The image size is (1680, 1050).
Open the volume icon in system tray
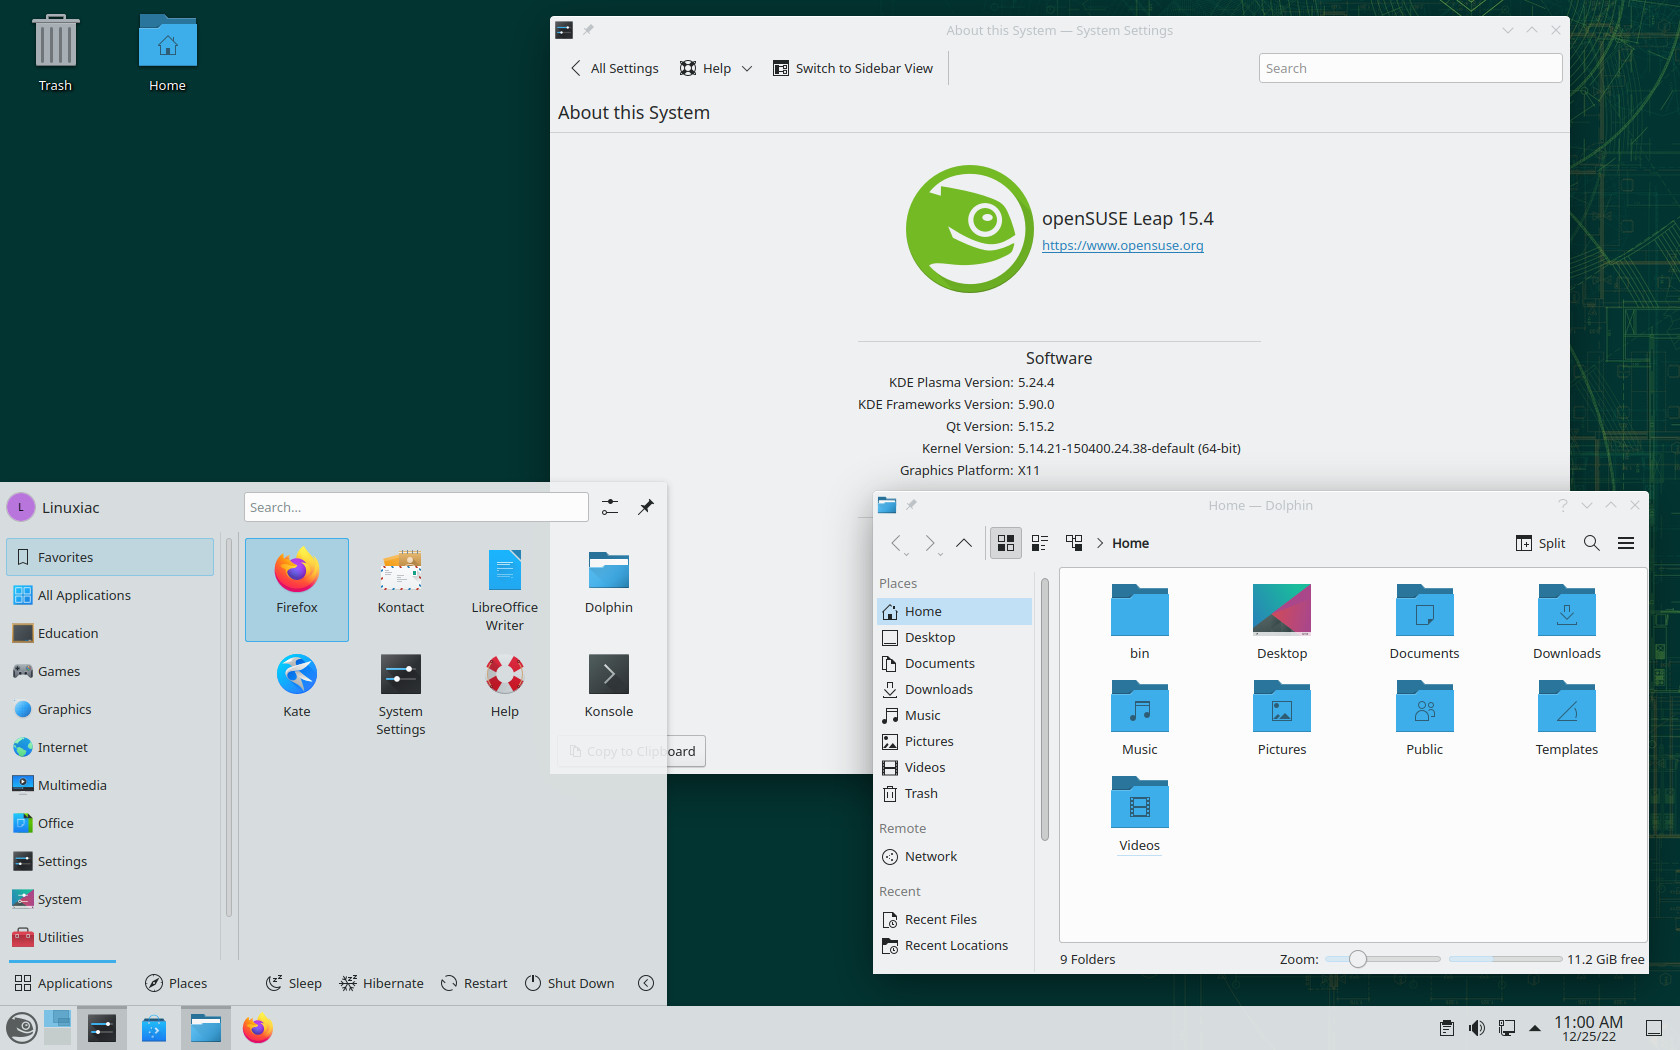click(1477, 1028)
